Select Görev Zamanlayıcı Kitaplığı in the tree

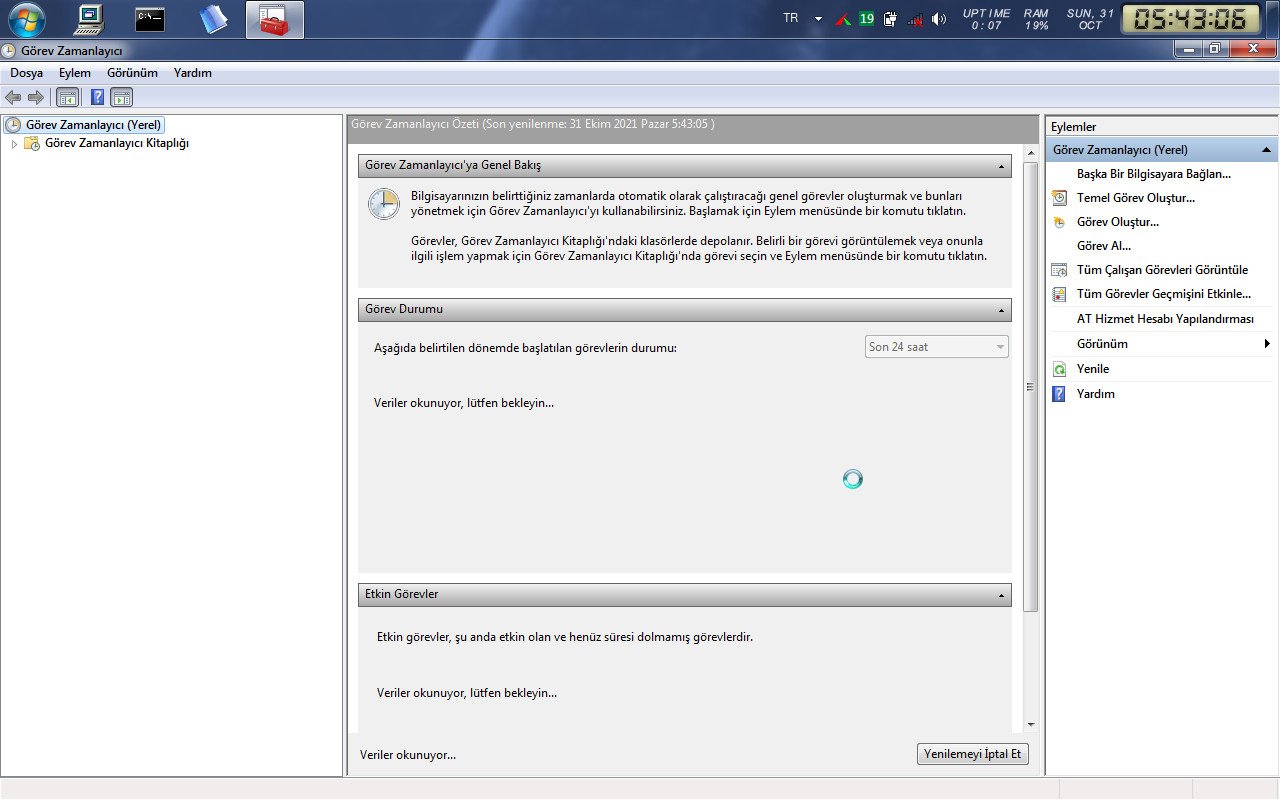tap(117, 143)
